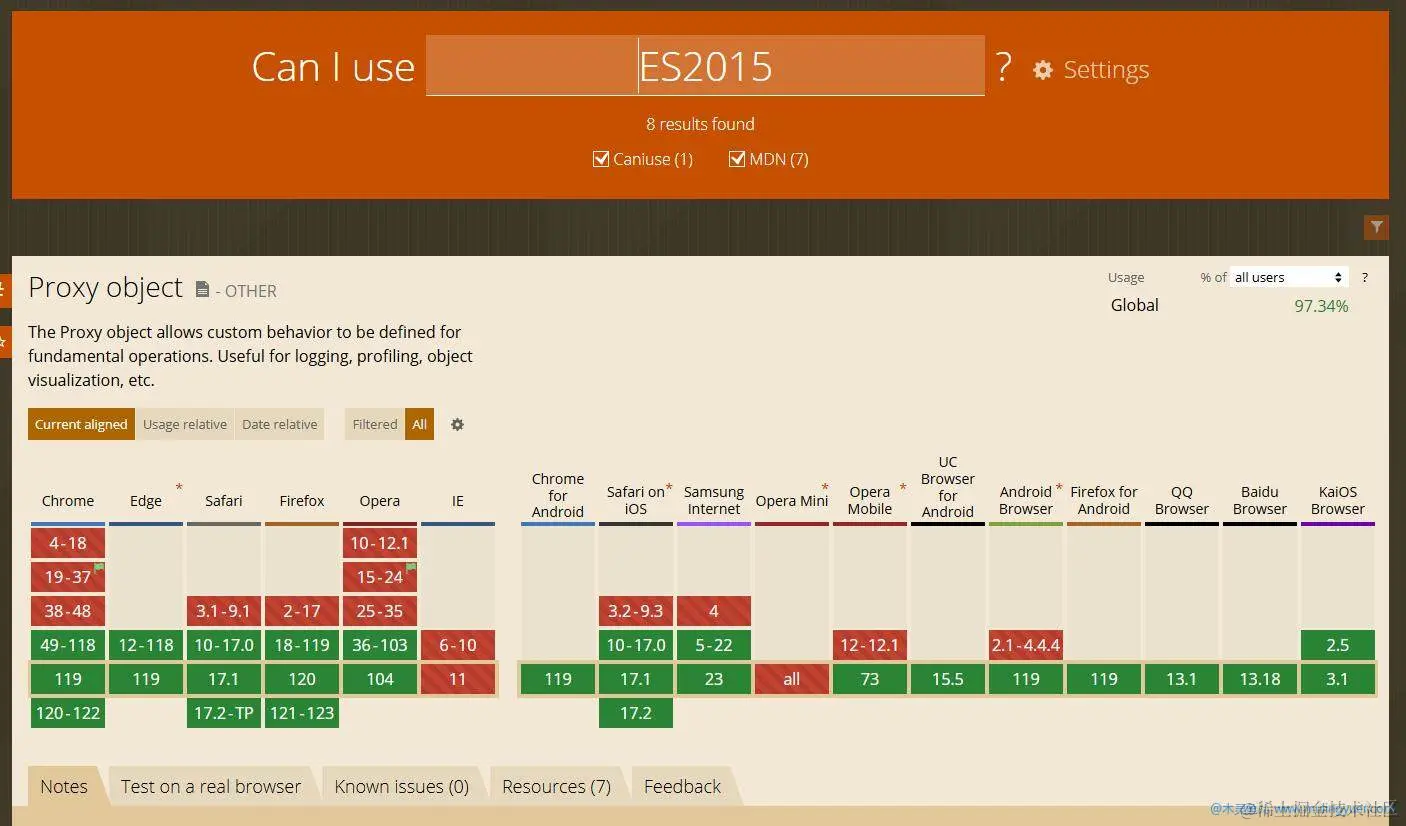The height and width of the screenshot is (826, 1406).
Task: Select Chrome version 120-122 cell
Action: point(68,713)
